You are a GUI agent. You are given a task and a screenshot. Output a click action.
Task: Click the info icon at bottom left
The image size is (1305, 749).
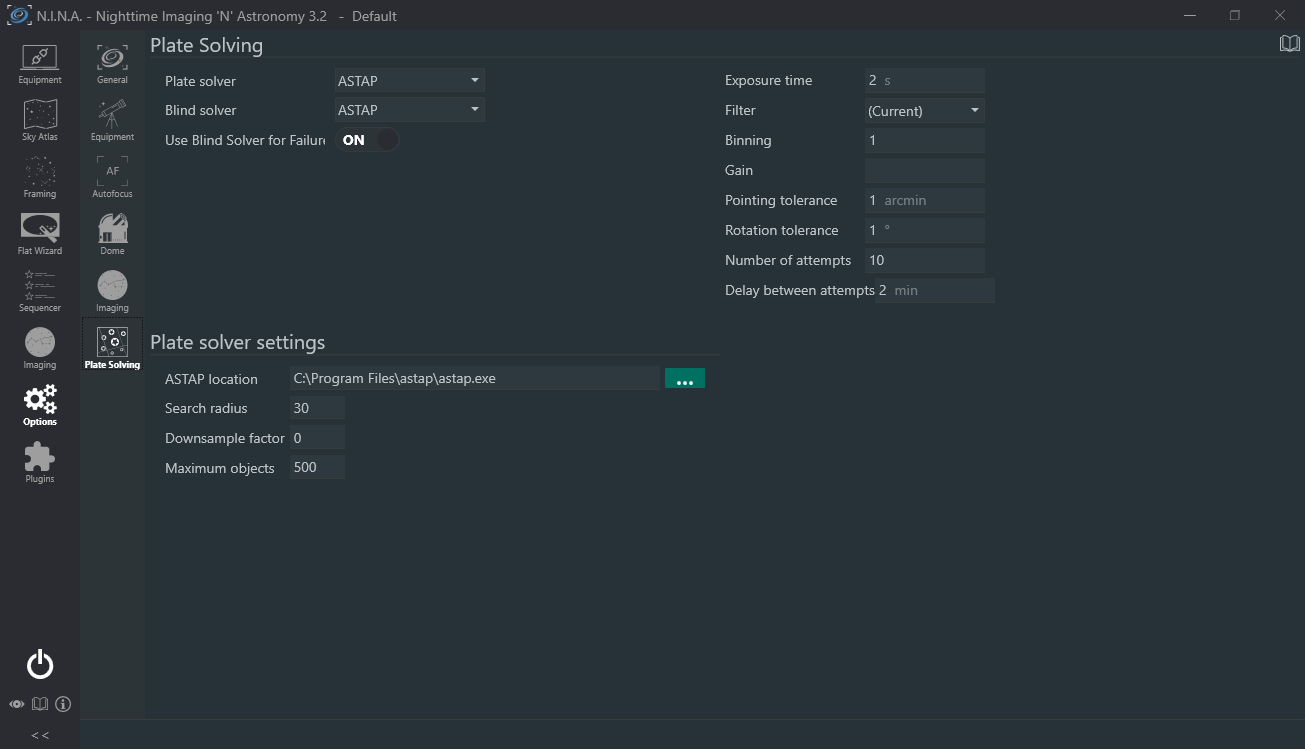coord(63,704)
